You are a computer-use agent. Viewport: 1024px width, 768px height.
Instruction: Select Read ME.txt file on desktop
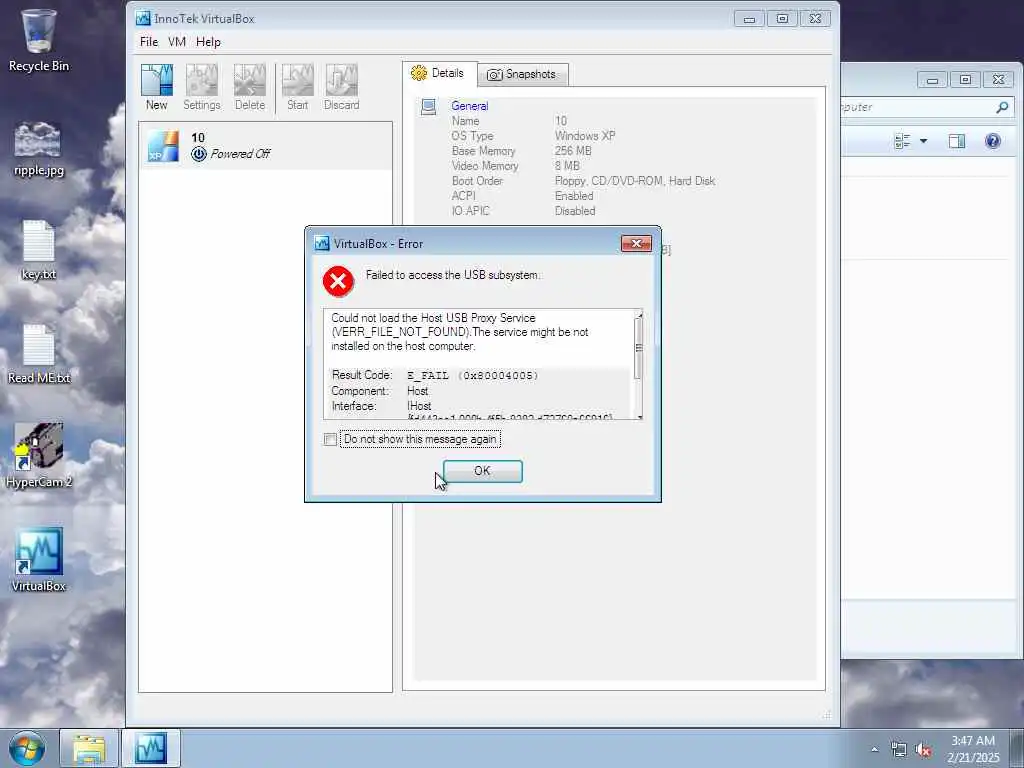point(39,355)
